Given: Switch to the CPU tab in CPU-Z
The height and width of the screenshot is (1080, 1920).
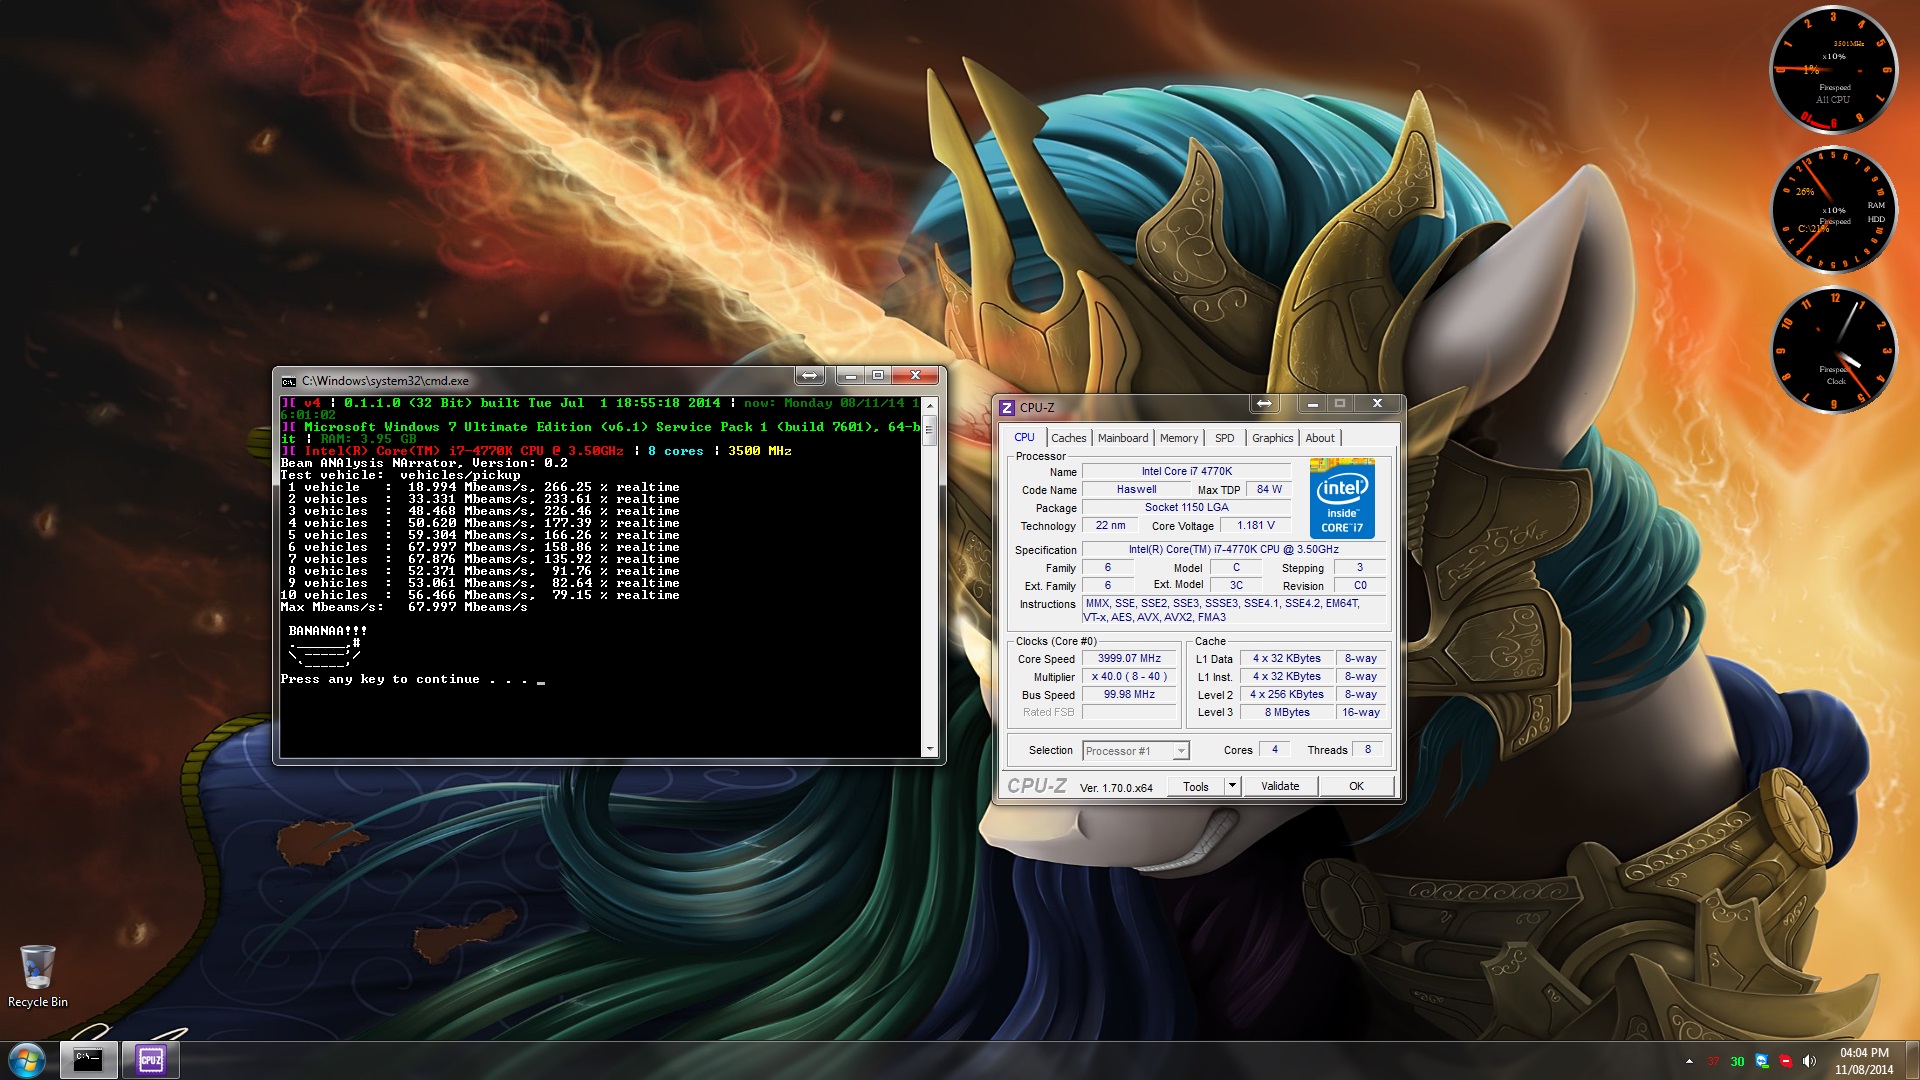Looking at the screenshot, I should point(1024,437).
